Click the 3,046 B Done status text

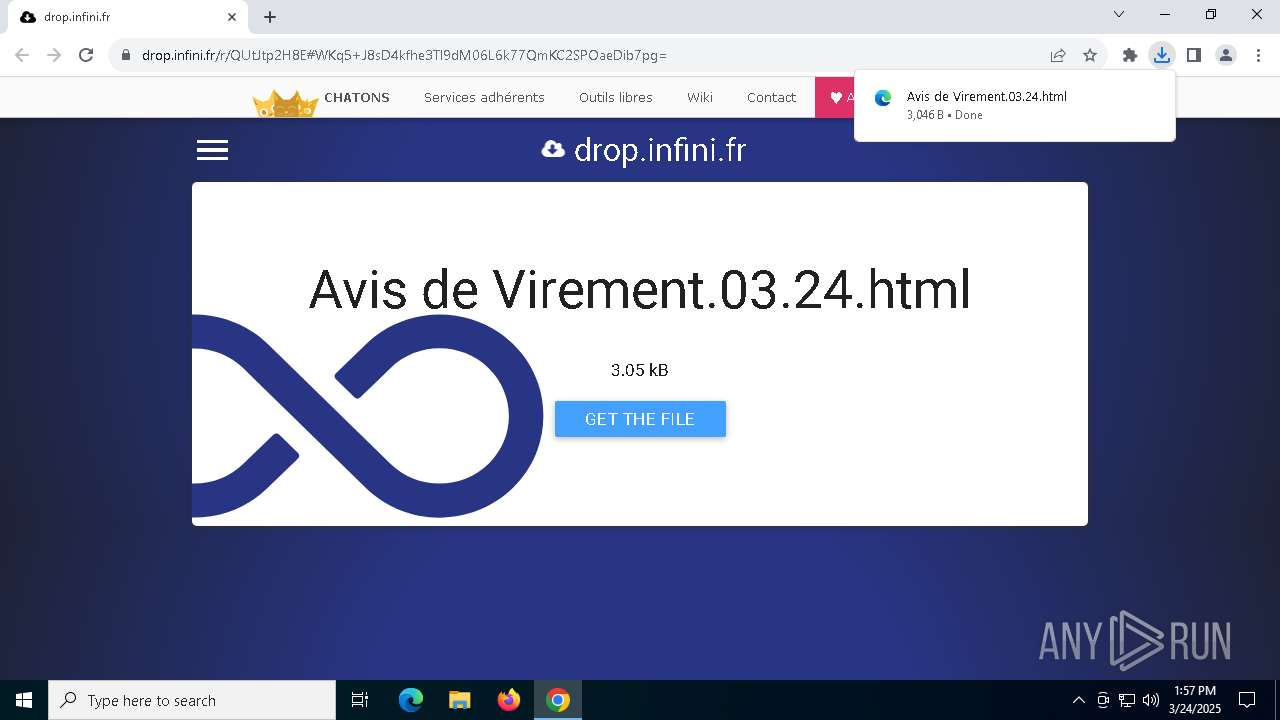click(x=944, y=115)
